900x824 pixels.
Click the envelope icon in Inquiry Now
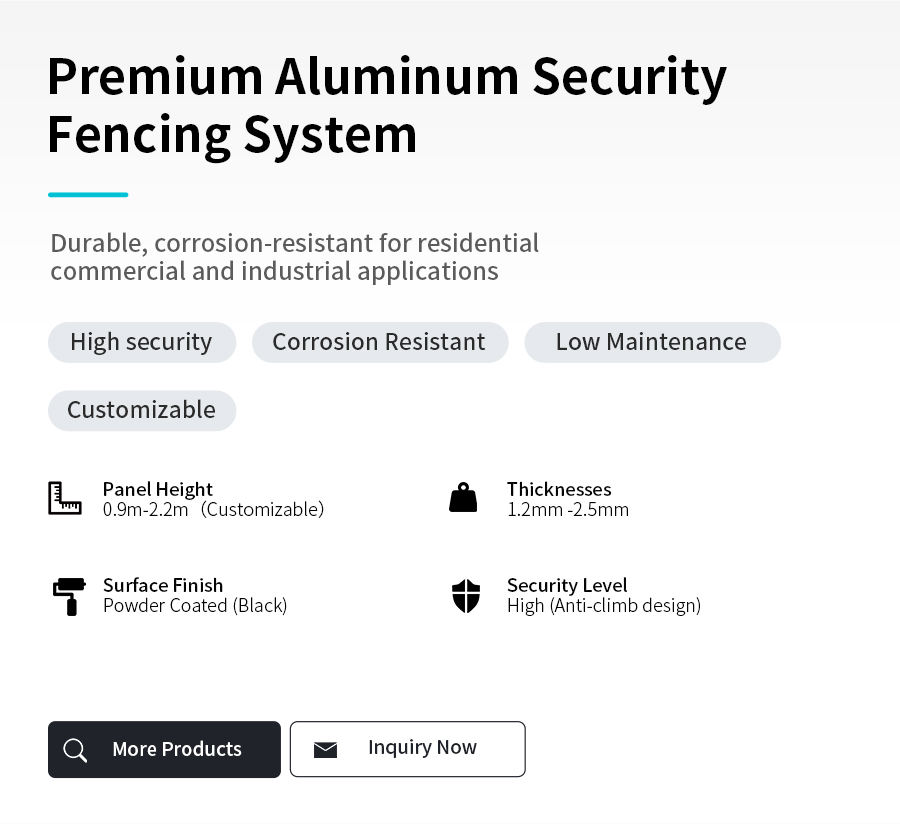click(x=325, y=749)
